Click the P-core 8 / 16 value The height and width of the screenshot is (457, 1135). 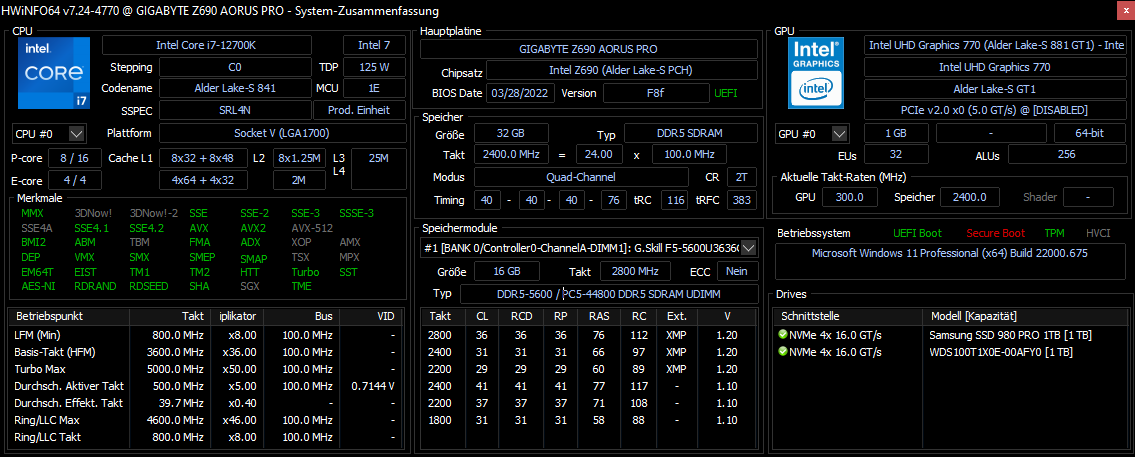[x=75, y=159]
